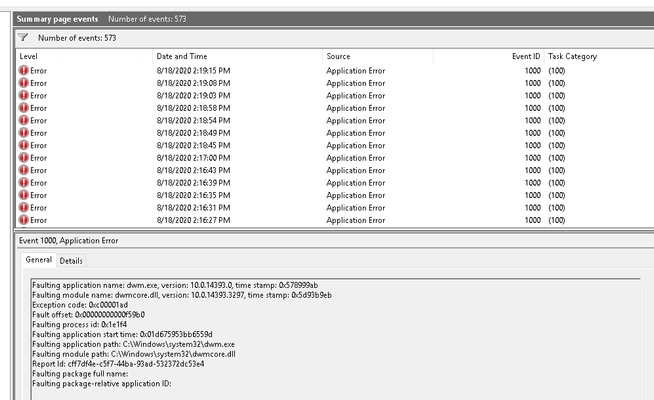Click Application Error source in 2:19:15 row

coord(356,71)
